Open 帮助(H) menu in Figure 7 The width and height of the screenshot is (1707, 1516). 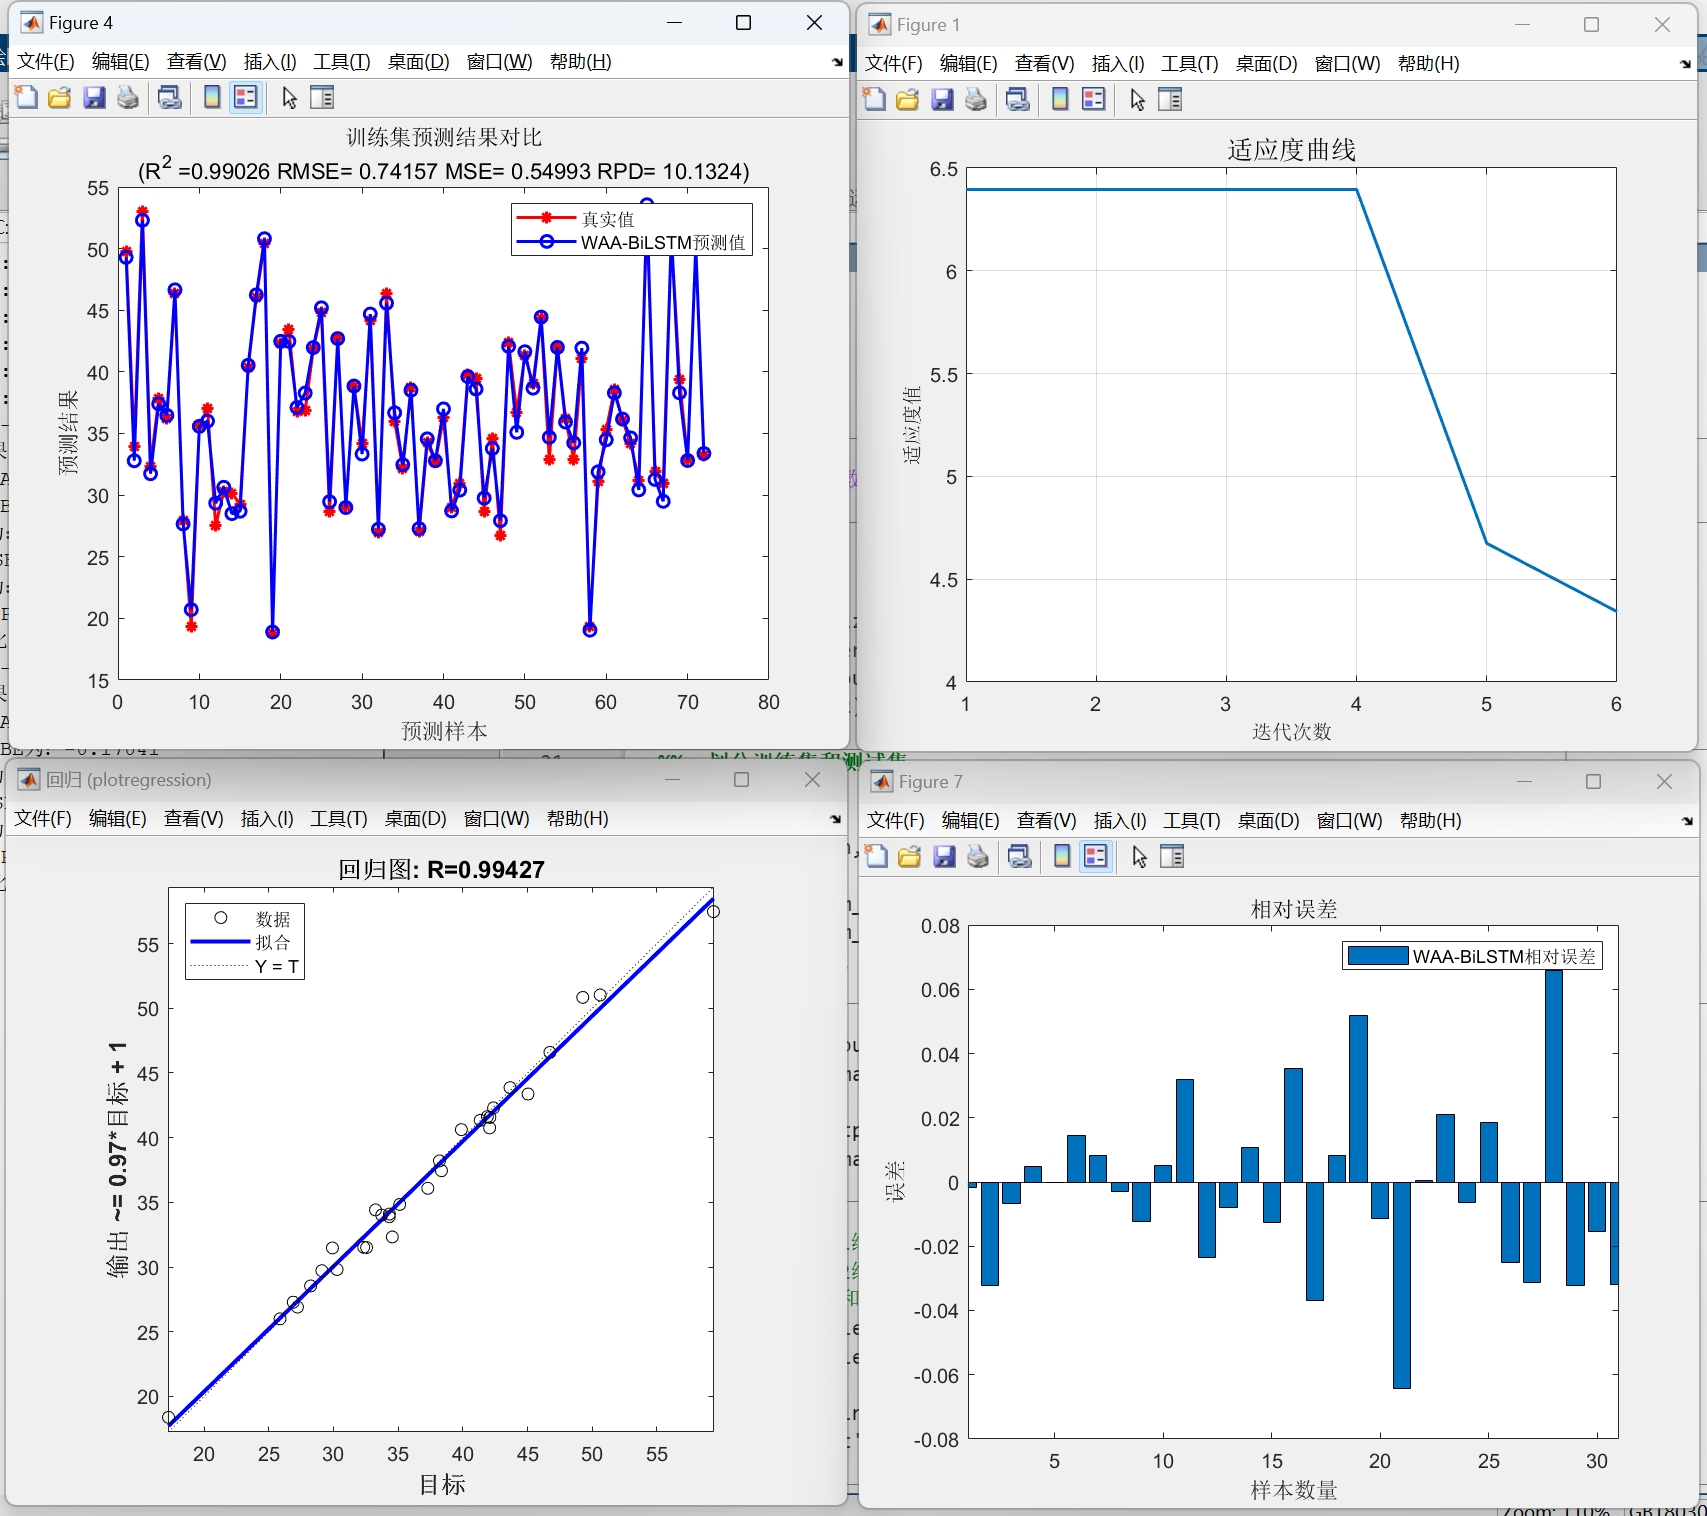tap(1431, 821)
